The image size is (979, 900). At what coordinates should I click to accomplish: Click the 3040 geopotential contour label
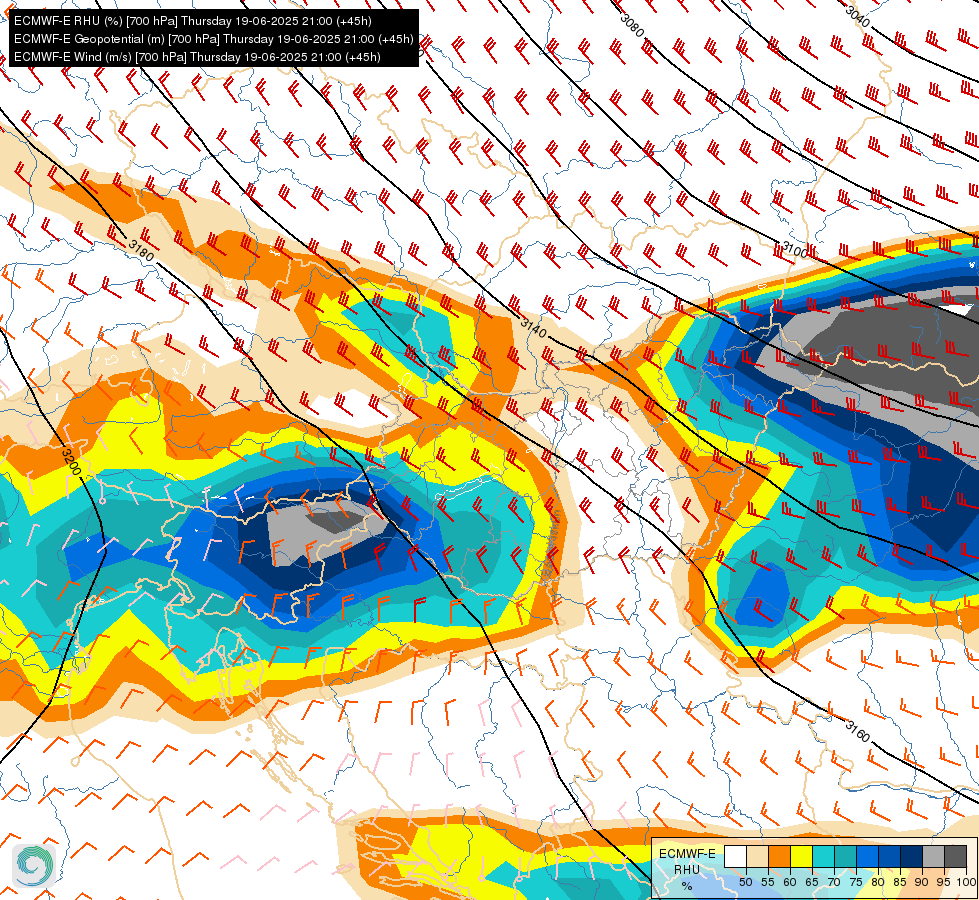coord(857,16)
